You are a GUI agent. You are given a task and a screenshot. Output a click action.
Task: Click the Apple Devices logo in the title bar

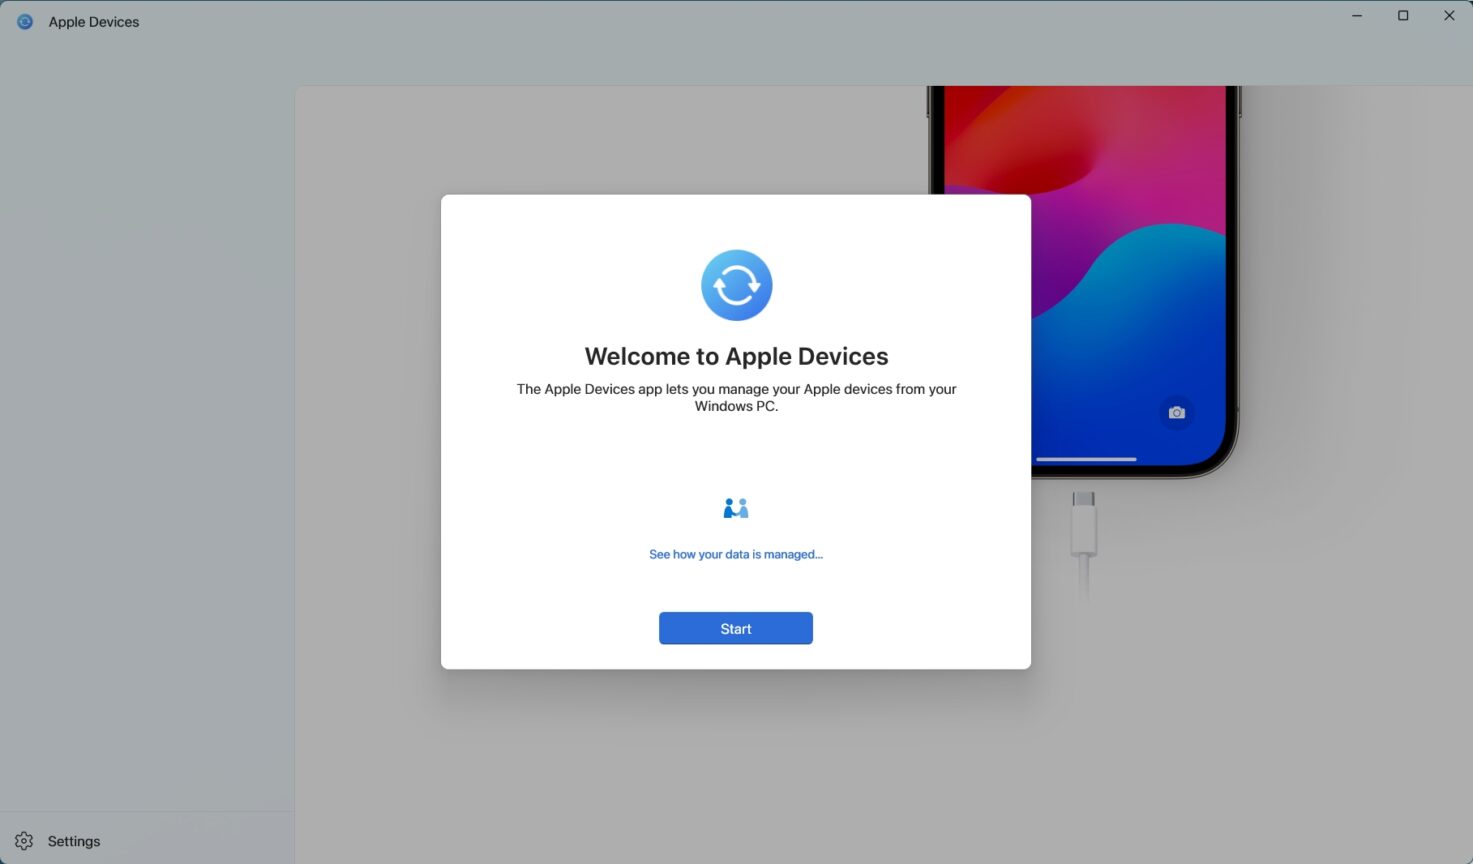pyautogui.click(x=24, y=21)
